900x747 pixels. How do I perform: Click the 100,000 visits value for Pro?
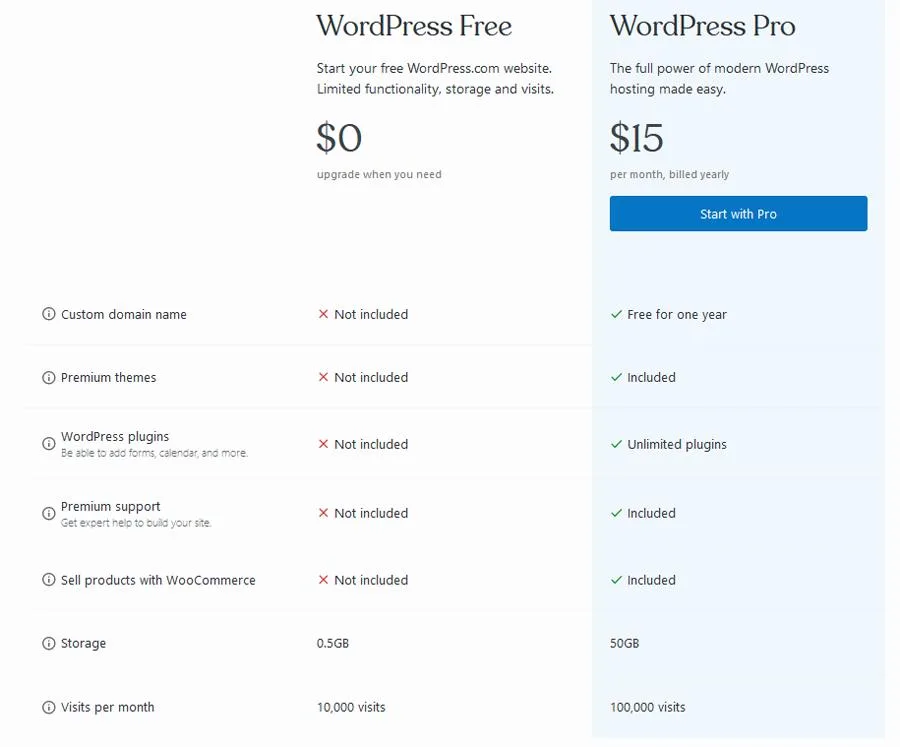647,707
